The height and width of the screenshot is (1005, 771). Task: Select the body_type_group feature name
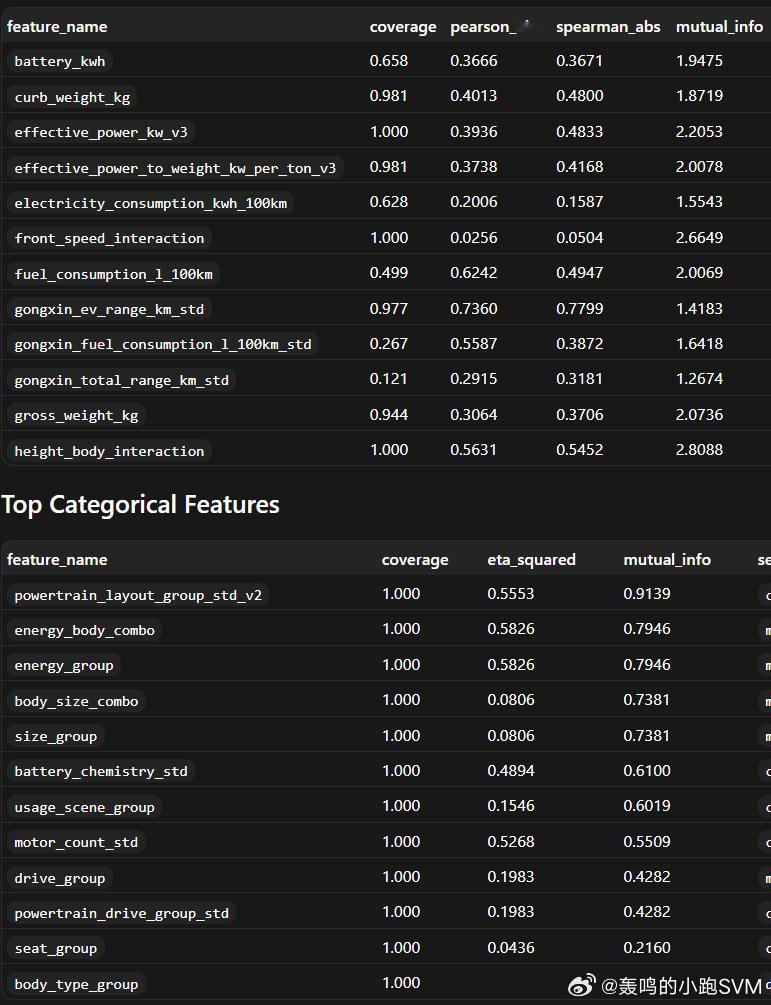76,984
